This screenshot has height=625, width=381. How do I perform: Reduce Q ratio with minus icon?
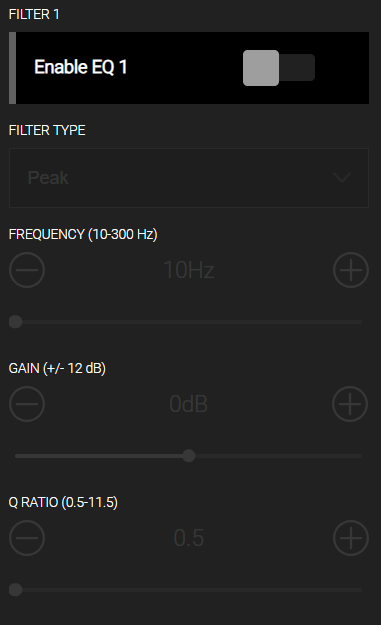pos(27,538)
